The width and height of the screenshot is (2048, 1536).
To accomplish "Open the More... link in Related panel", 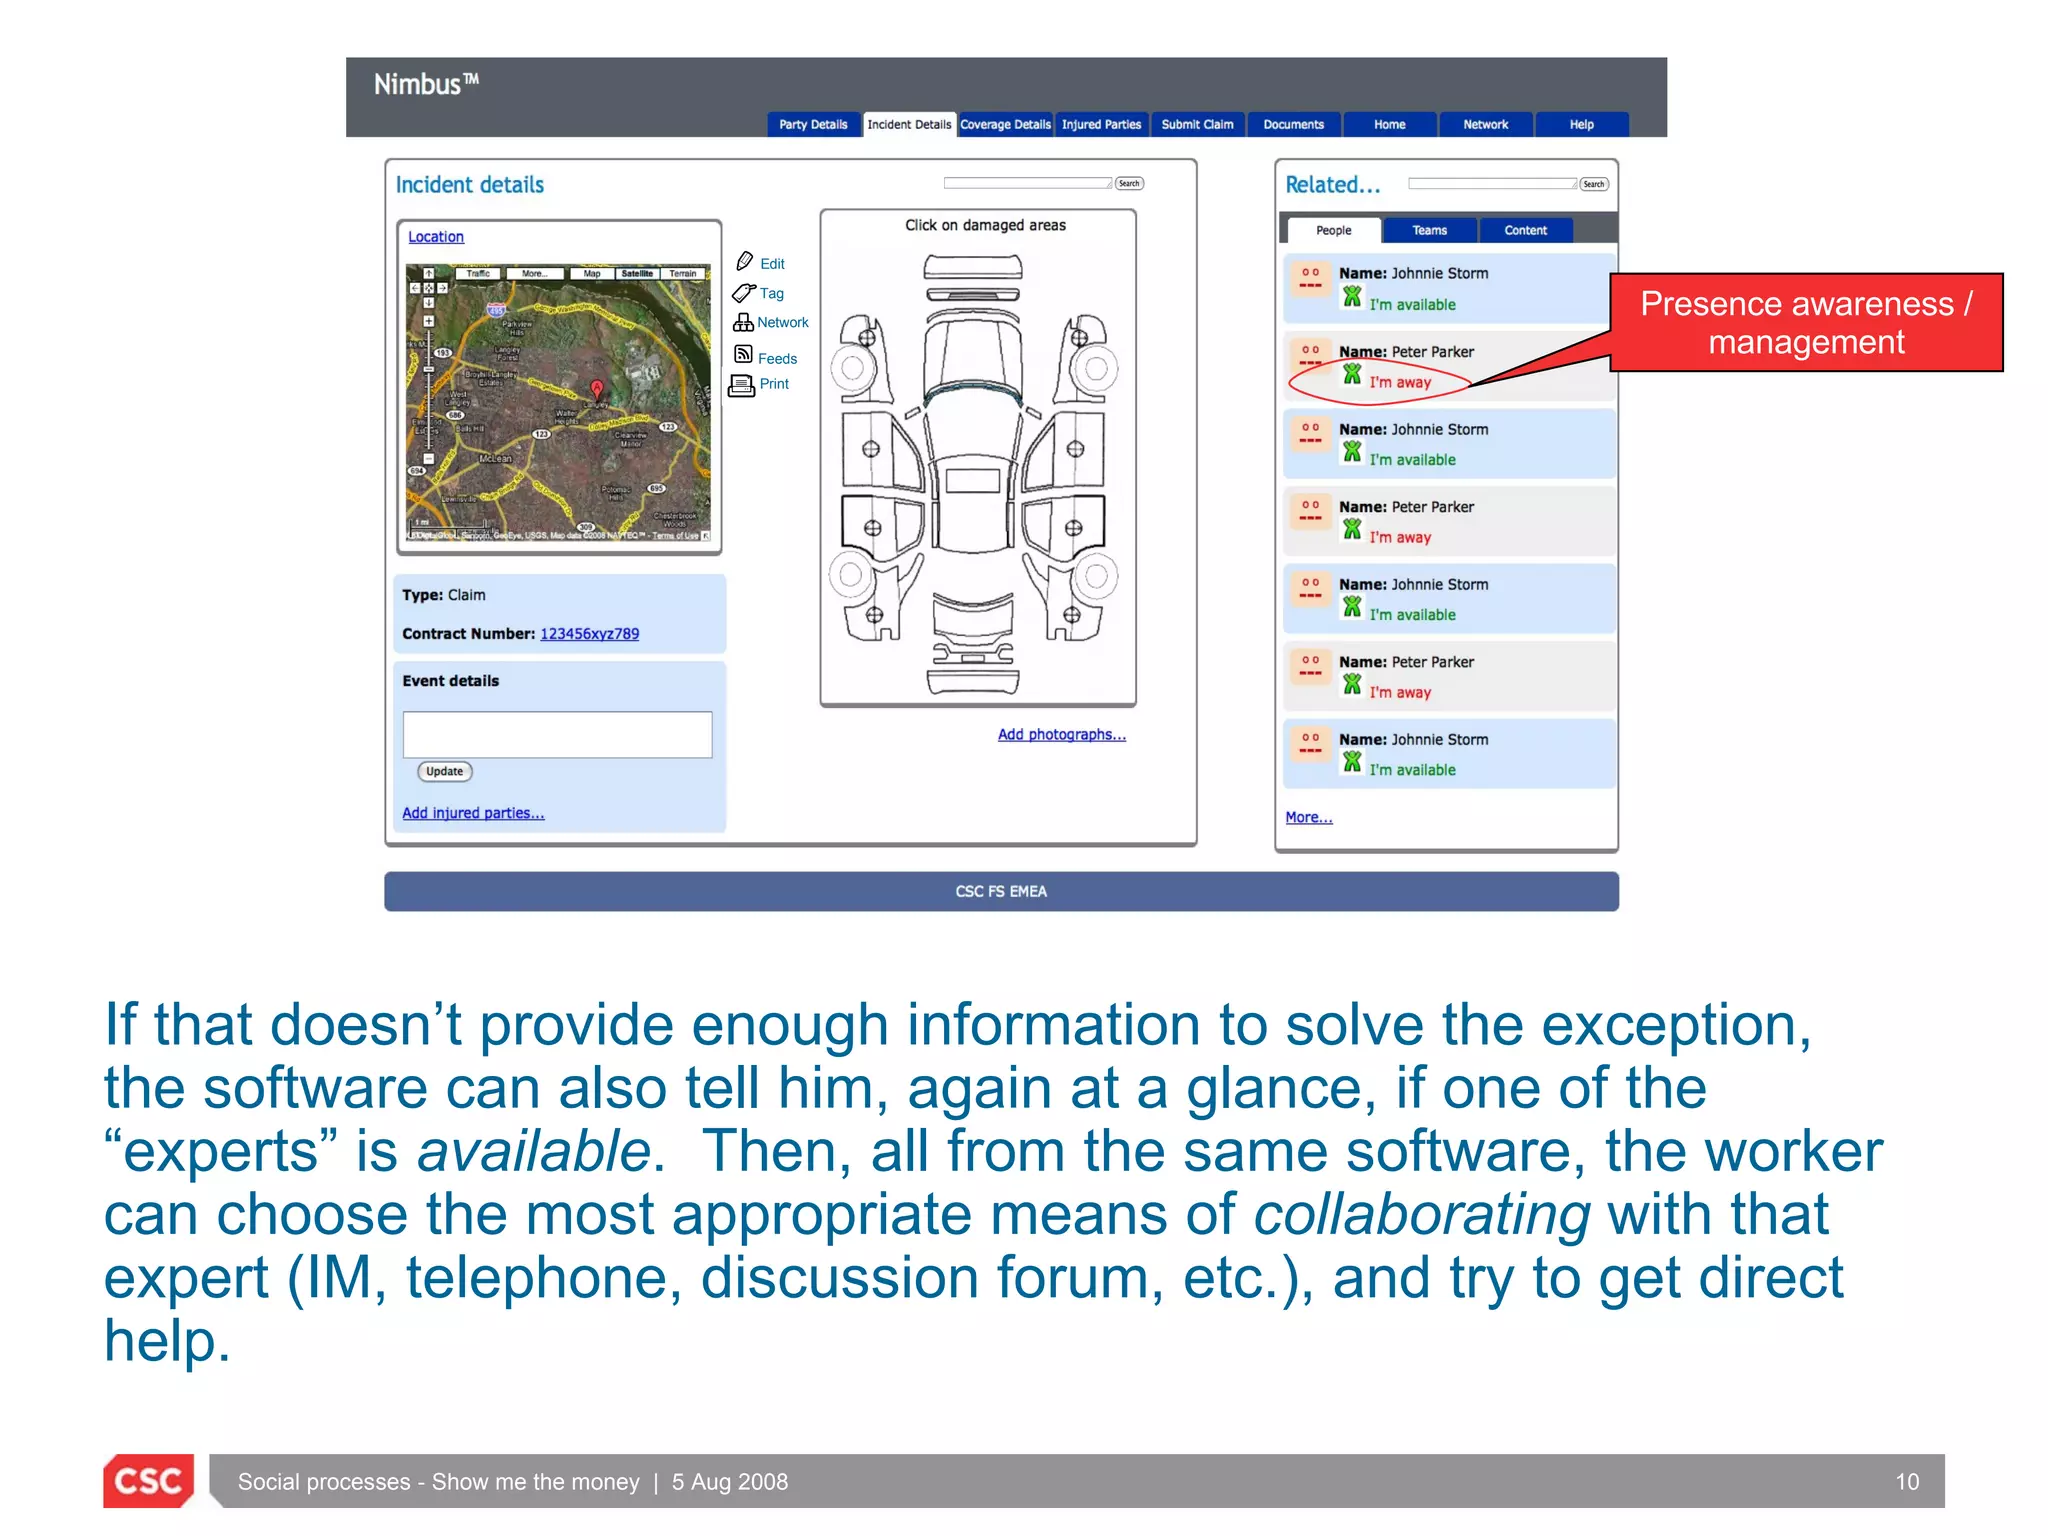I will point(1308,817).
